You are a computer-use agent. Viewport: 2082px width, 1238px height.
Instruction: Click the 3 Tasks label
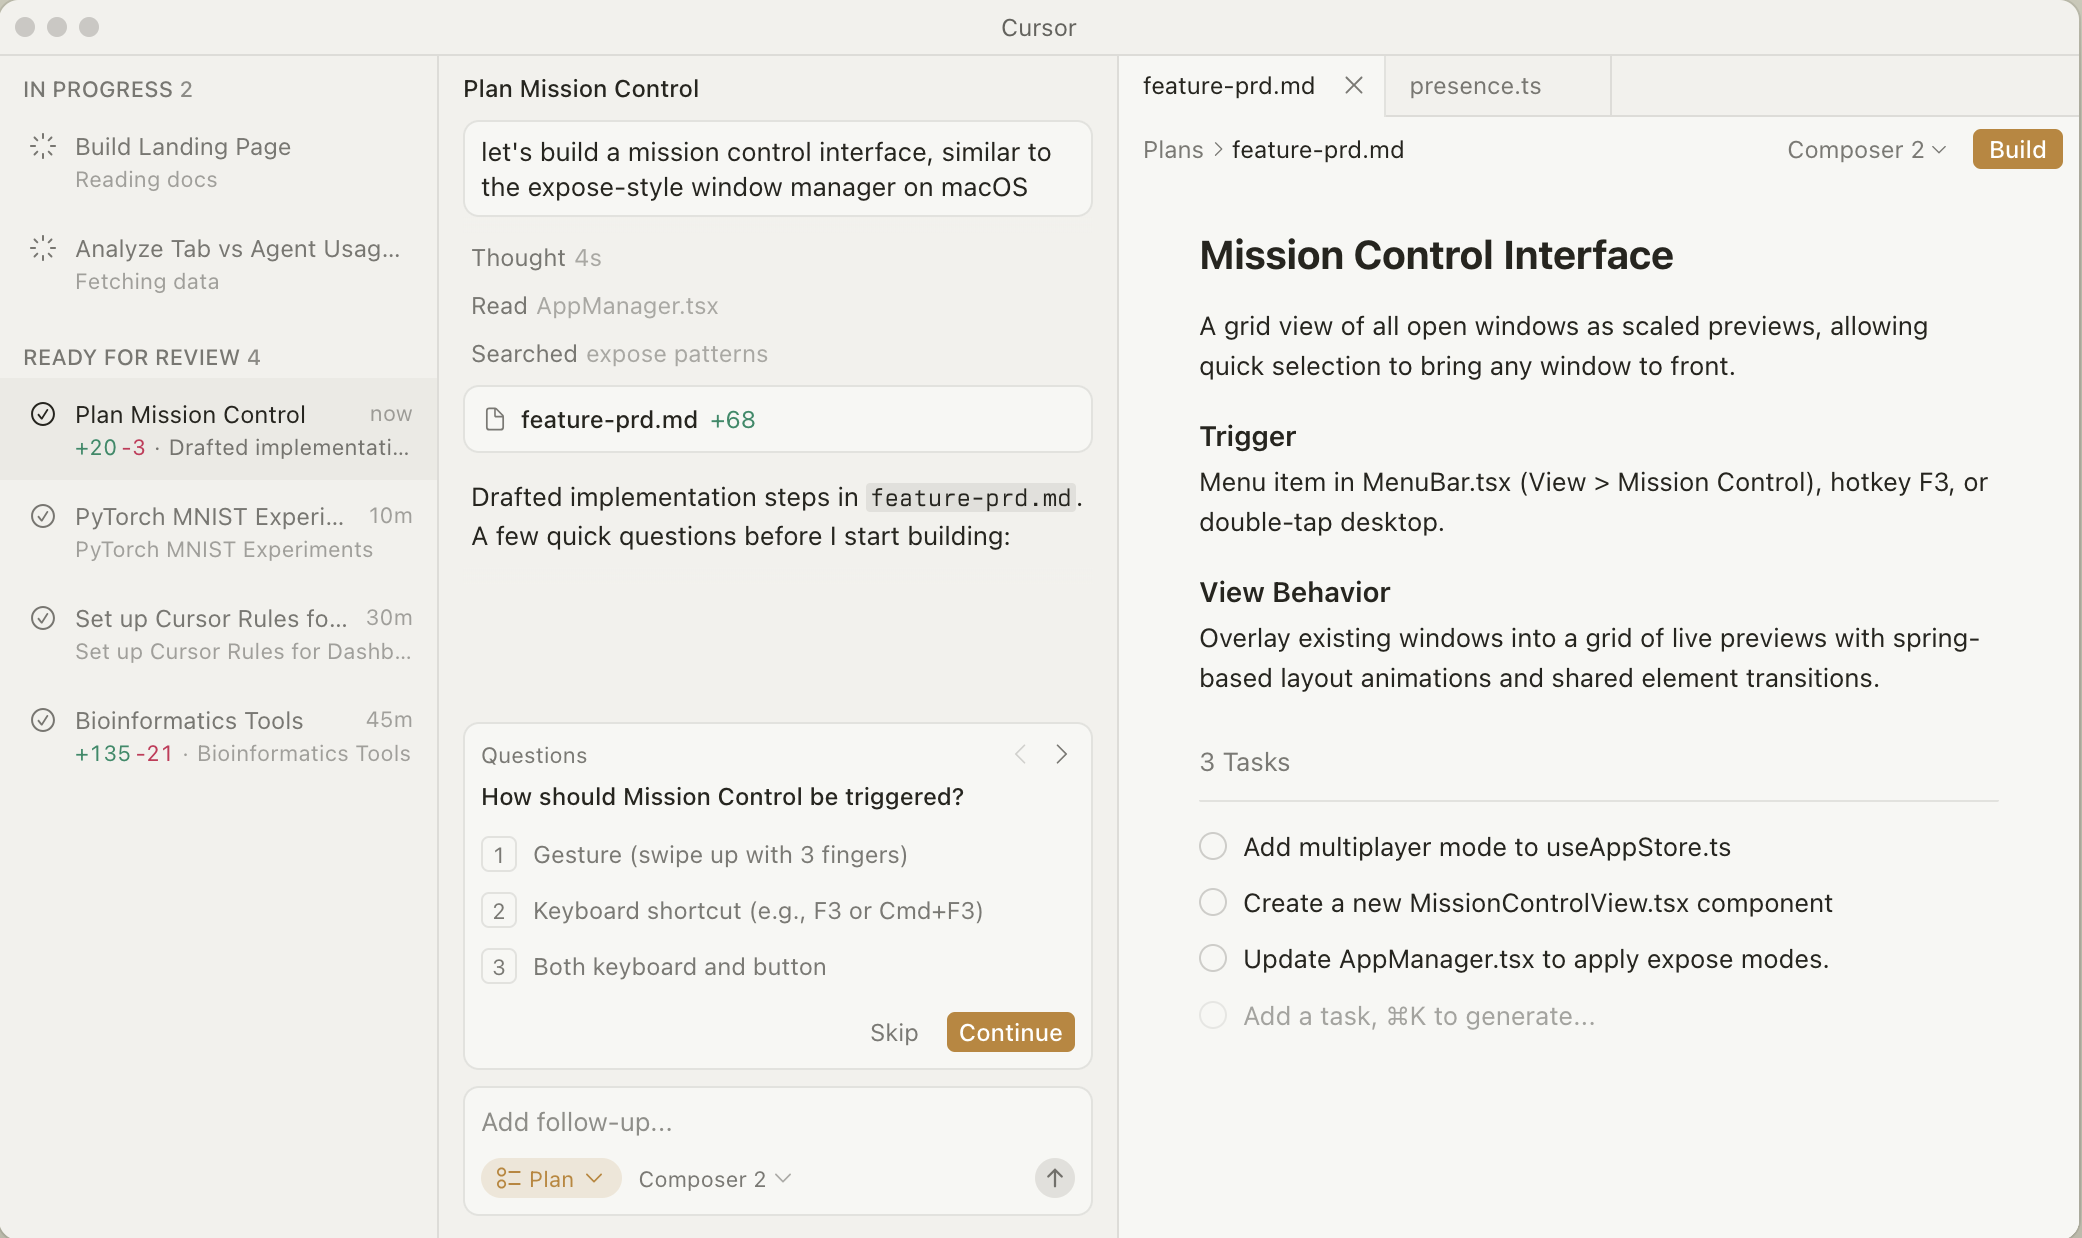tap(1244, 762)
